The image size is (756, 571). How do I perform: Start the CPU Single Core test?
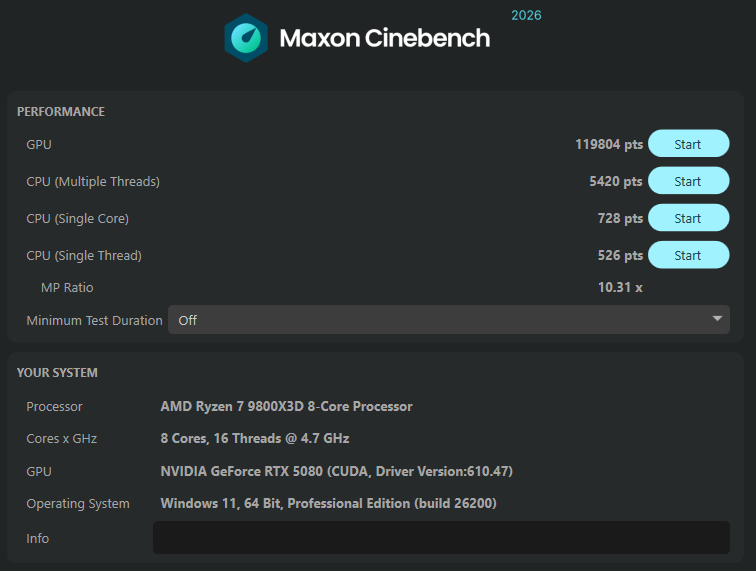click(688, 218)
